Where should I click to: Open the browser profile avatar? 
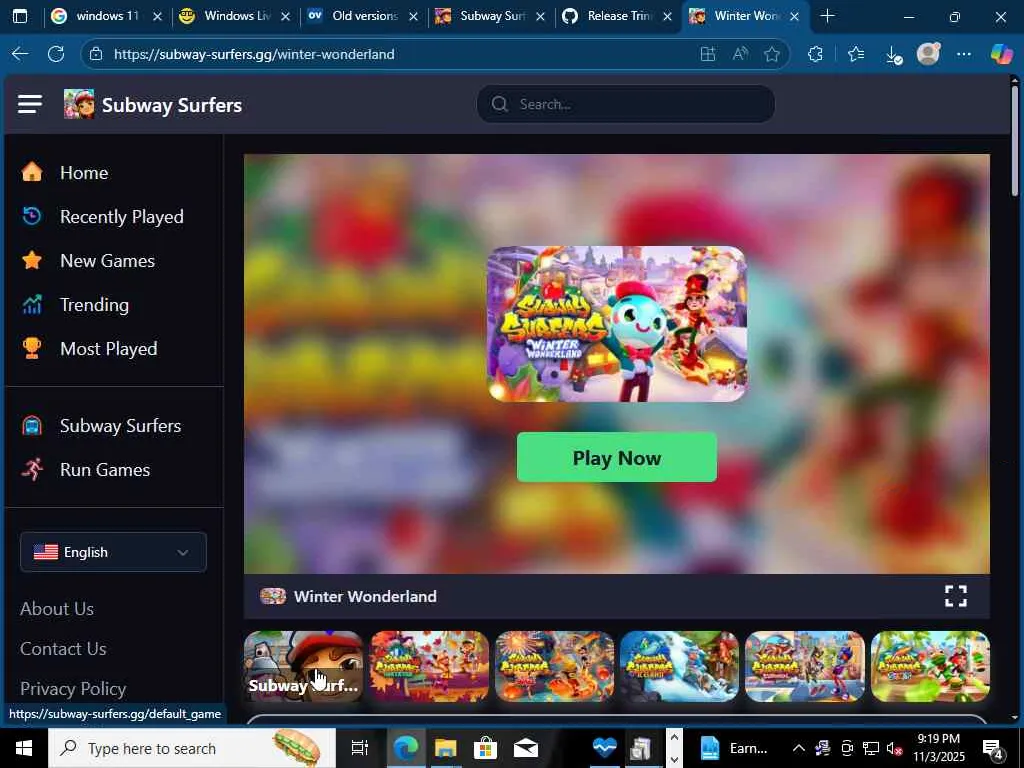click(x=928, y=54)
